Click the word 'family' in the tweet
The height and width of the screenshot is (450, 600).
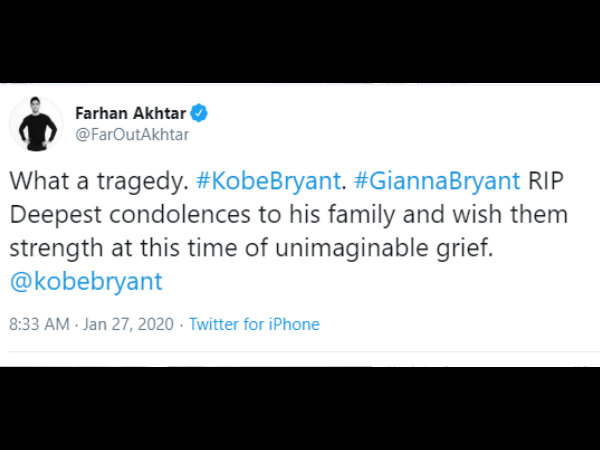click(361, 214)
